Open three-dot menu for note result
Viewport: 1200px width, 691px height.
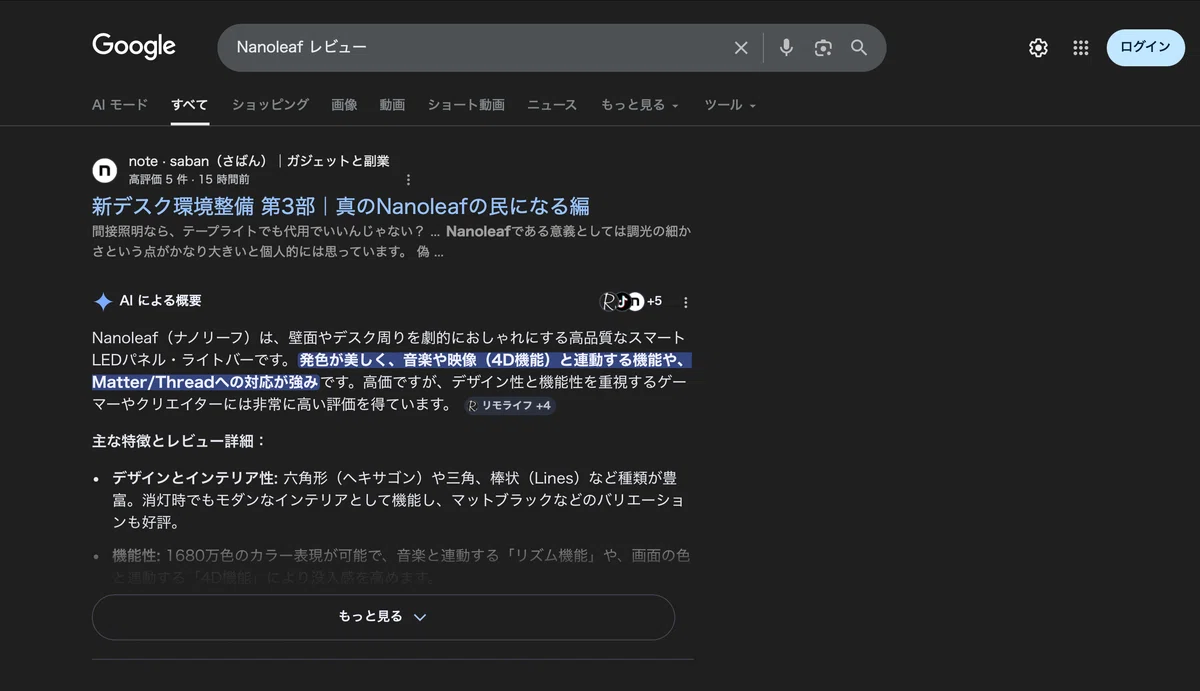tap(408, 180)
